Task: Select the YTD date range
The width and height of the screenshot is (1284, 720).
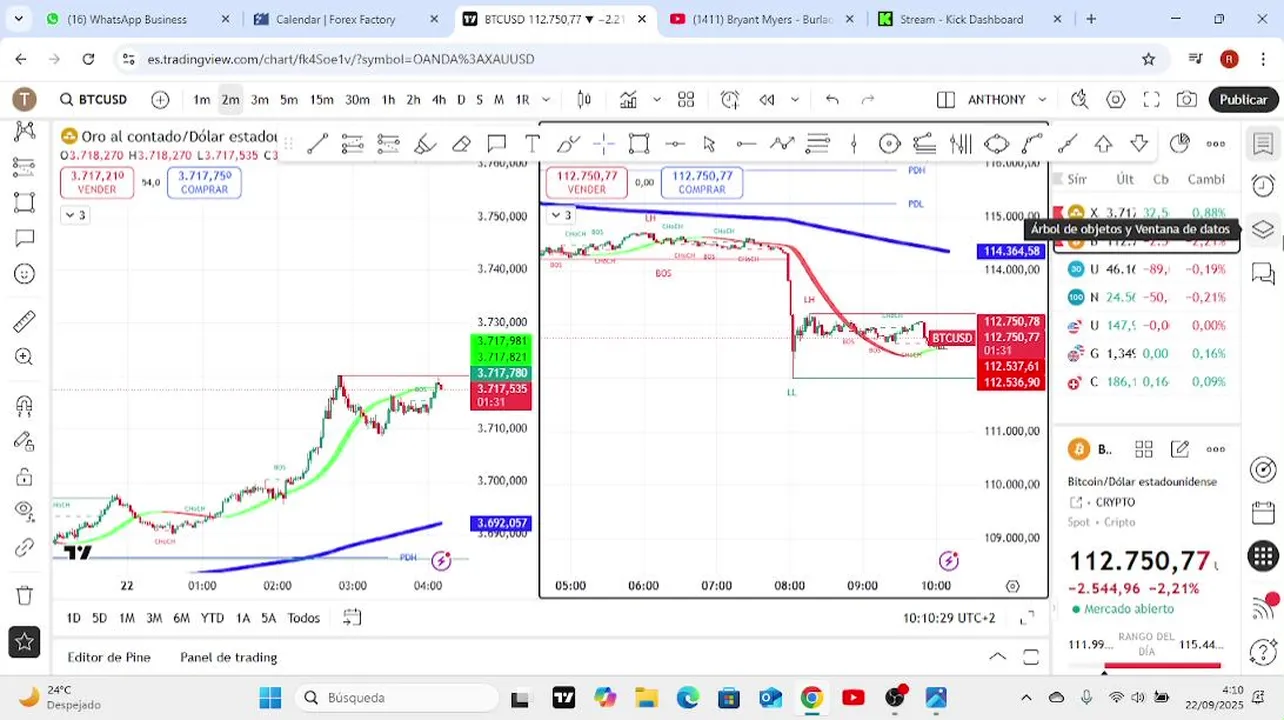Action: point(212,618)
